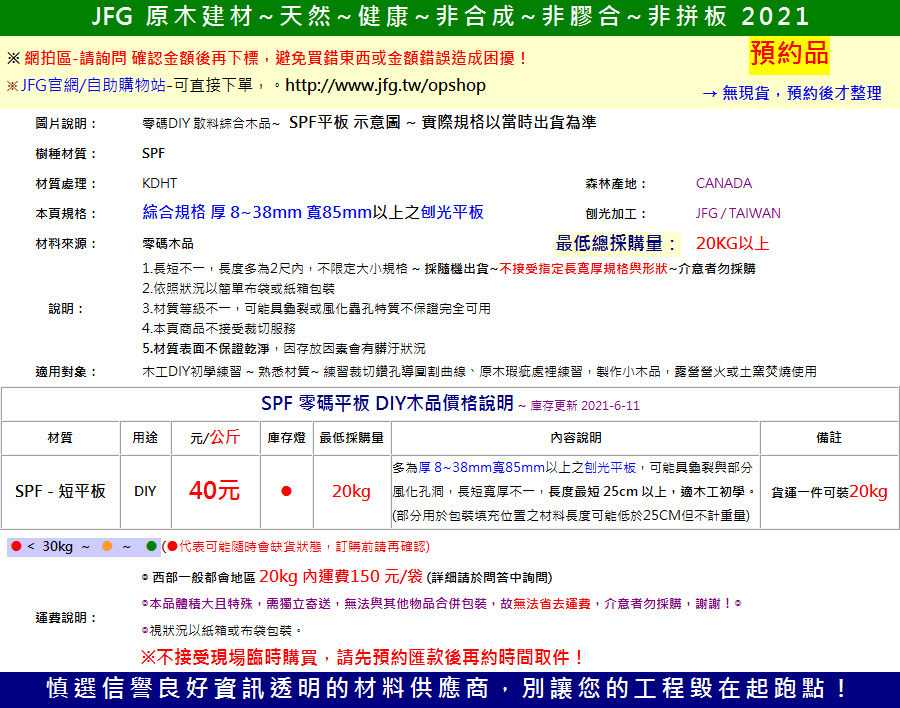The width and height of the screenshot is (900, 708).
Task: Click the blue 綜合規格 厚 8~38mm specification text
Action: click(313, 212)
